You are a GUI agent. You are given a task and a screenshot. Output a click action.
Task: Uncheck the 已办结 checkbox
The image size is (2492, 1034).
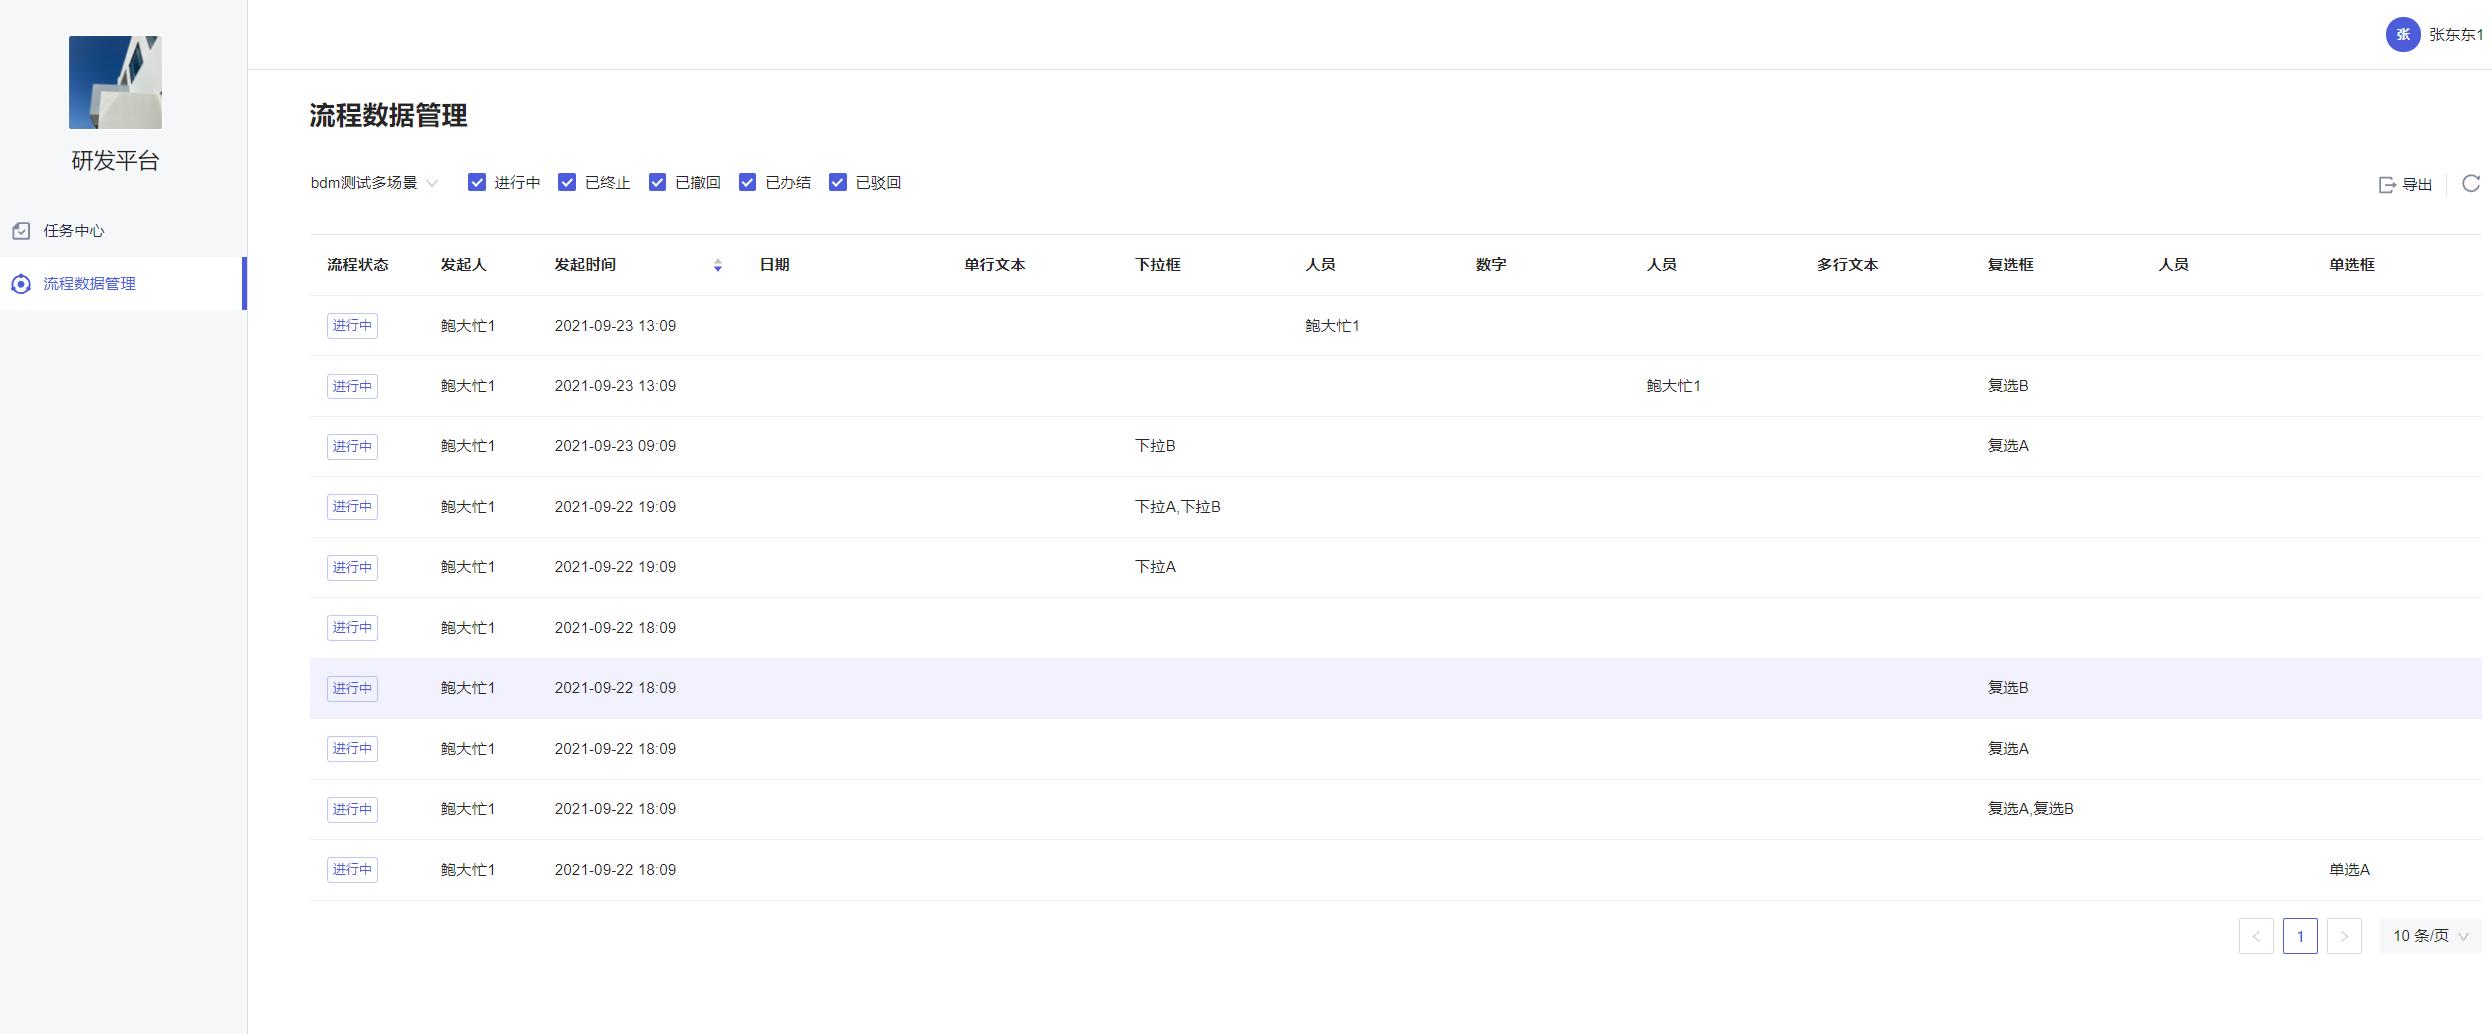click(747, 182)
